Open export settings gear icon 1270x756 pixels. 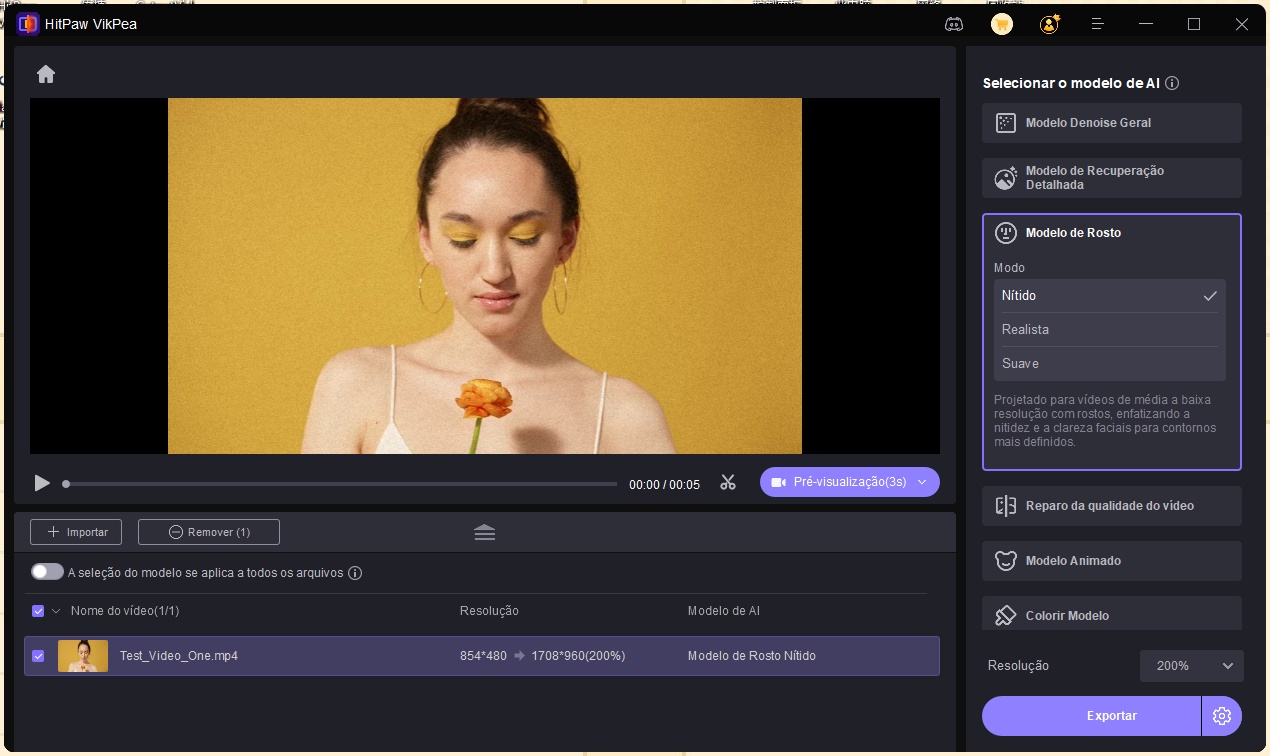[1222, 716]
